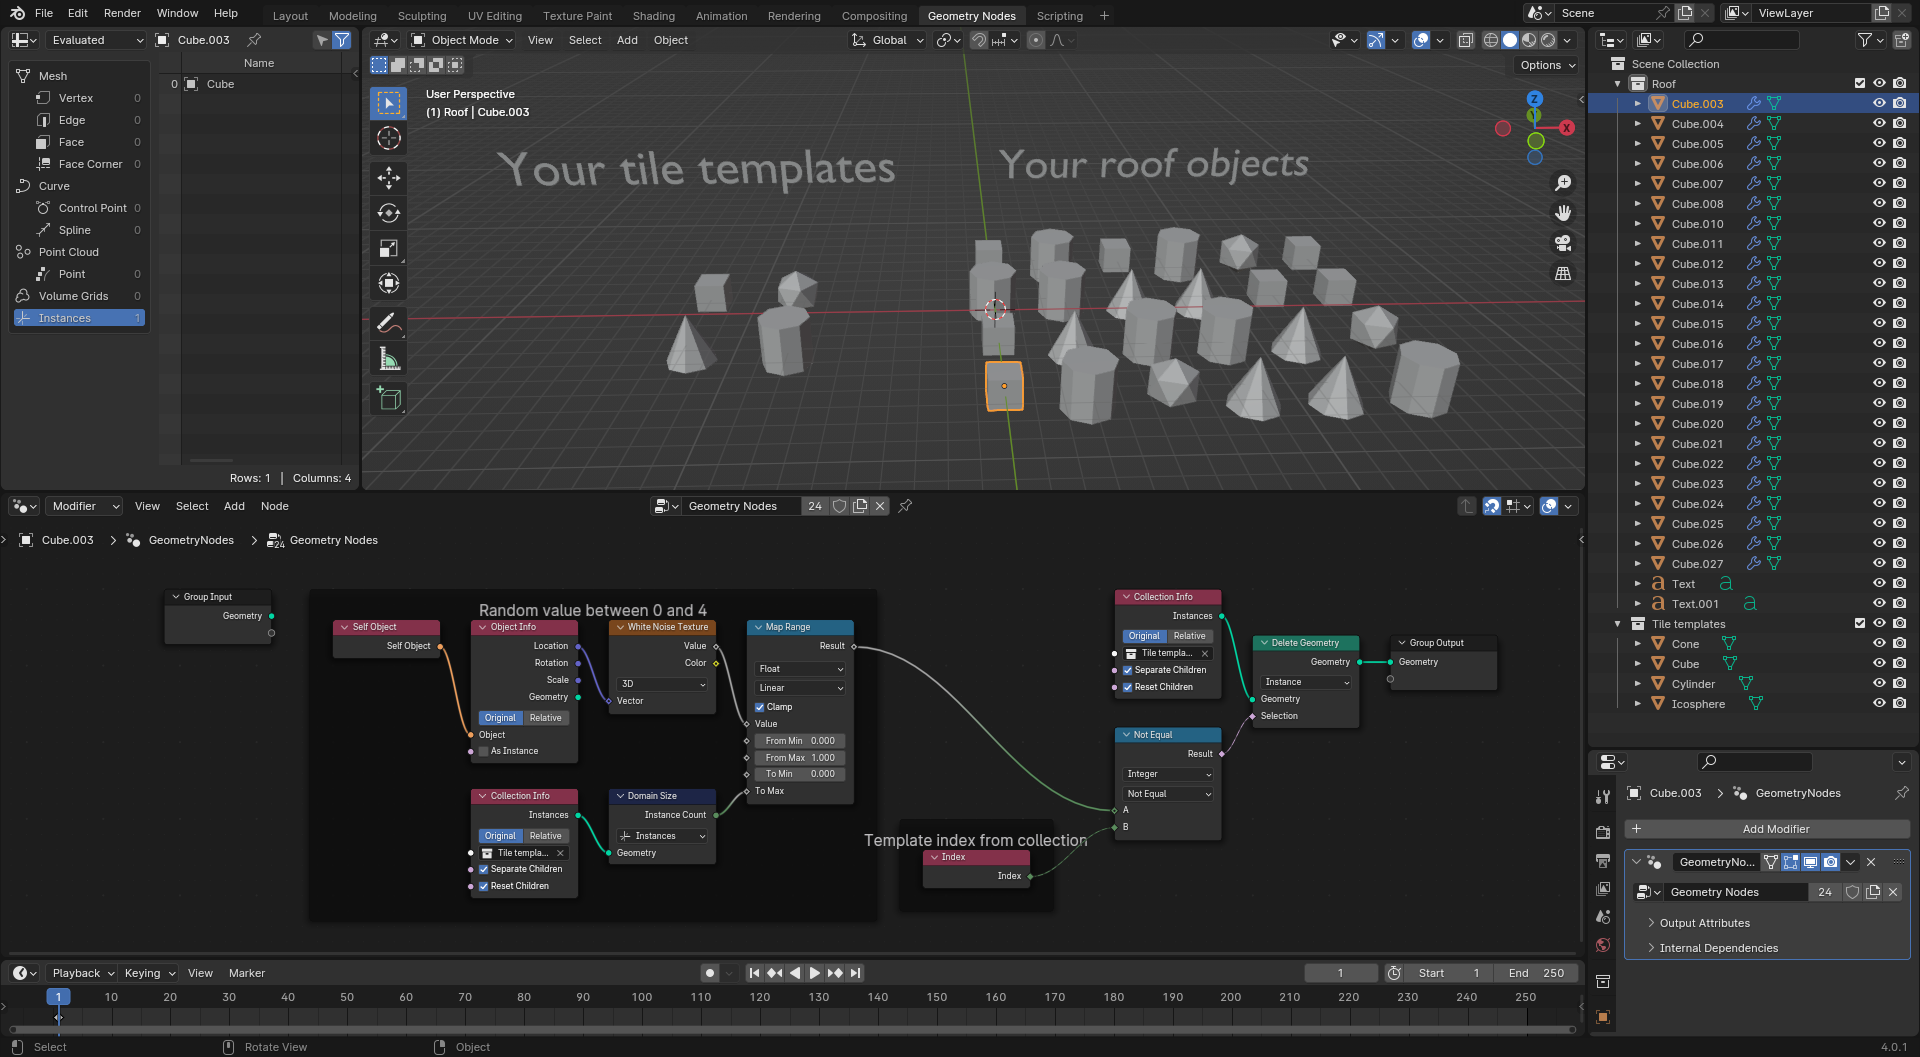This screenshot has width=1920, height=1057.
Task: Open the Keying menu in timeline
Action: tap(149, 973)
